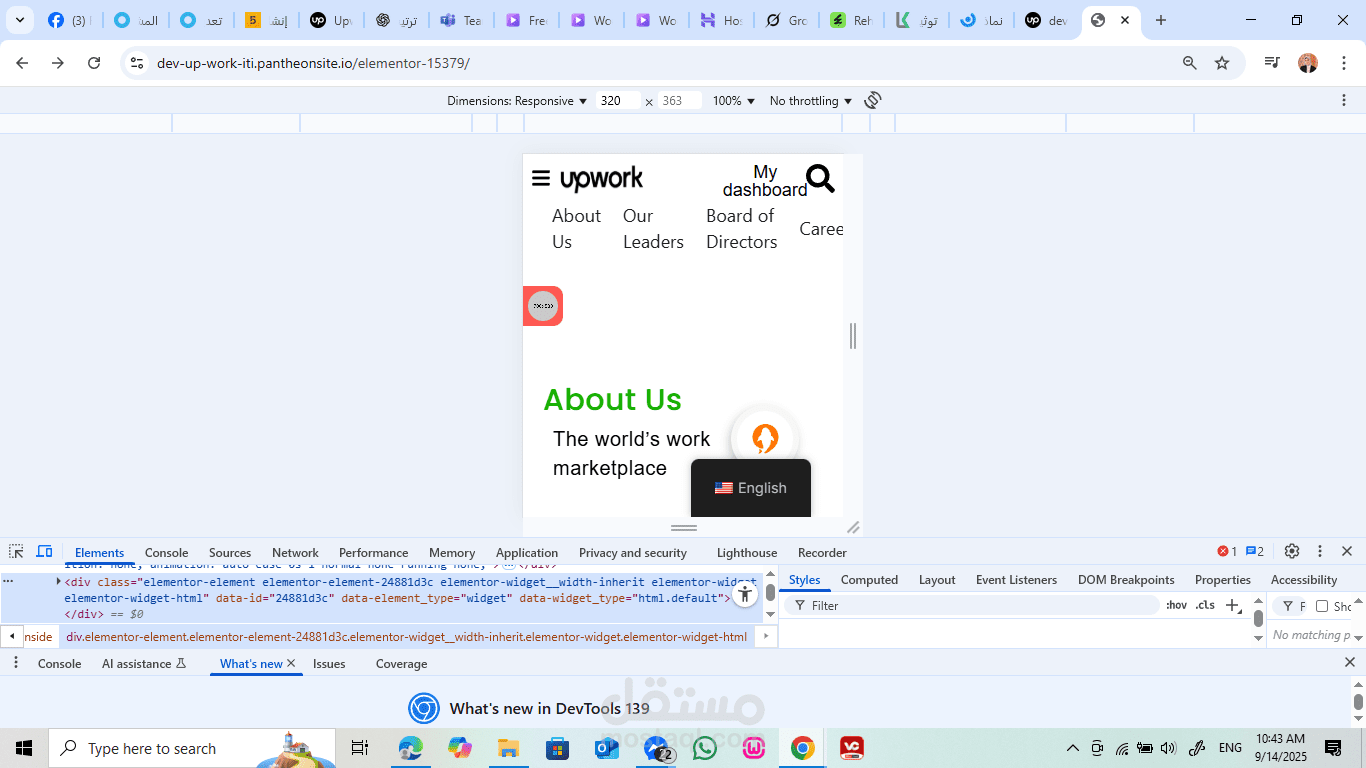Close the What's new drawer tab

tap(291, 663)
